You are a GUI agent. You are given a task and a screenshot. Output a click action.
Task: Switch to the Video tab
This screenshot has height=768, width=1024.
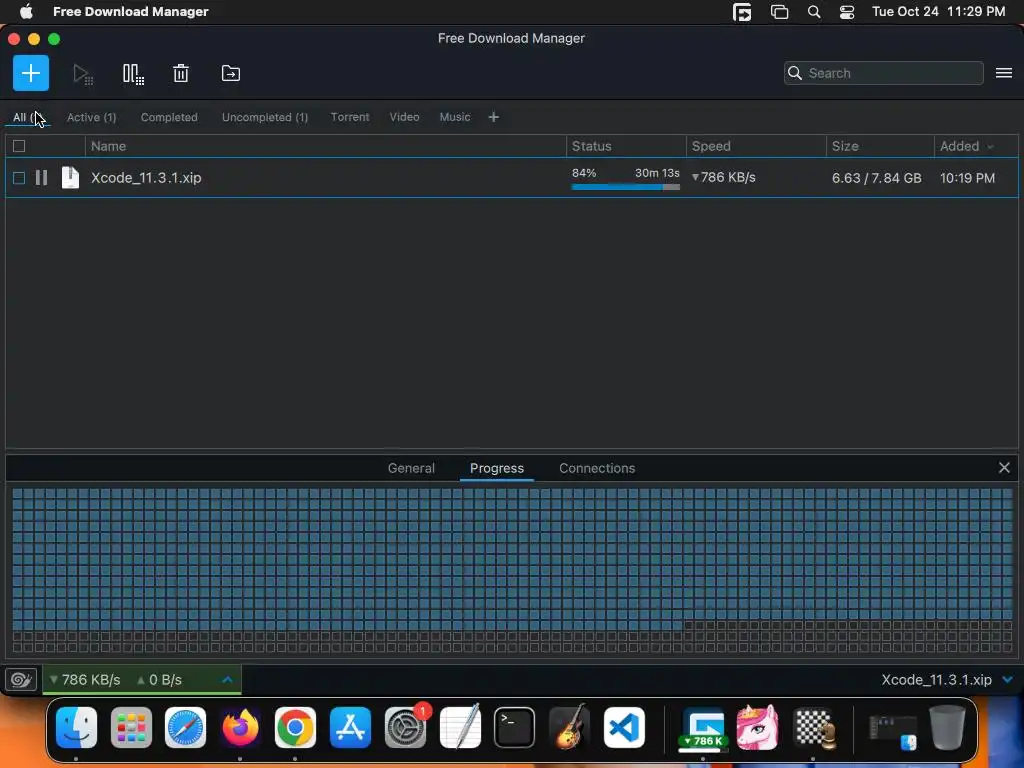[404, 117]
